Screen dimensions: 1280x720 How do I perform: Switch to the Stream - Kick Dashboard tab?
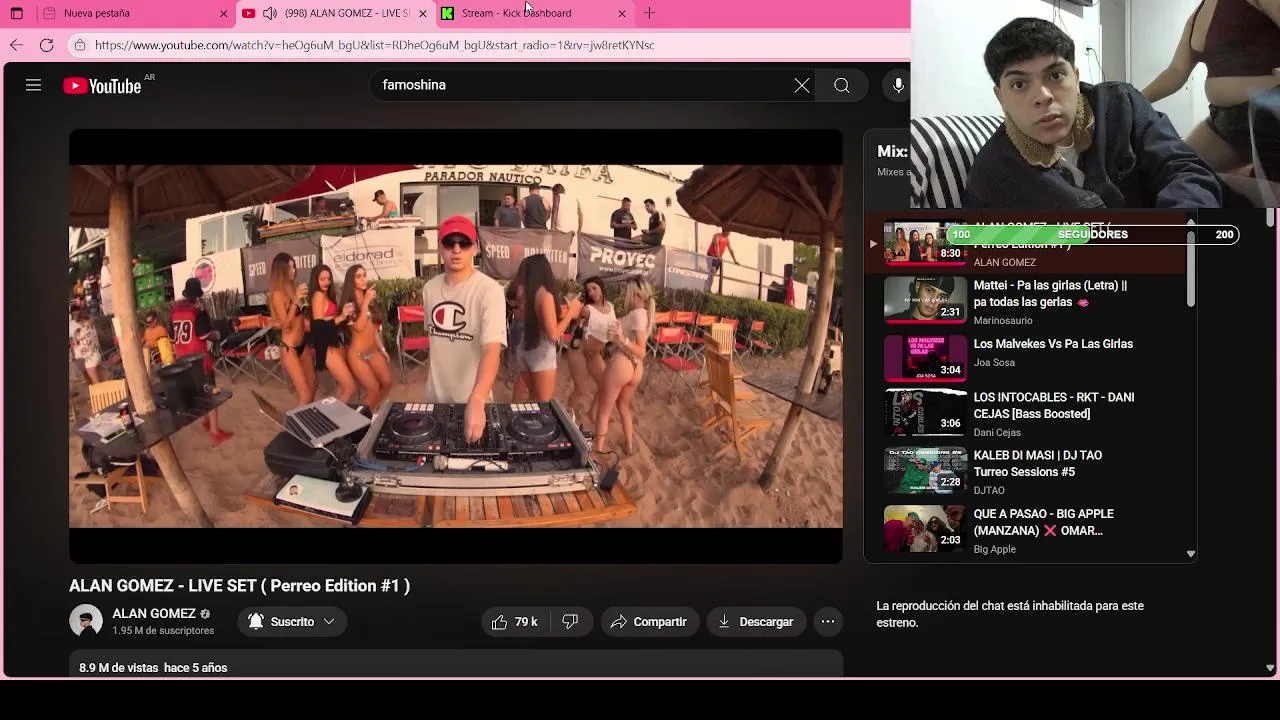point(535,13)
